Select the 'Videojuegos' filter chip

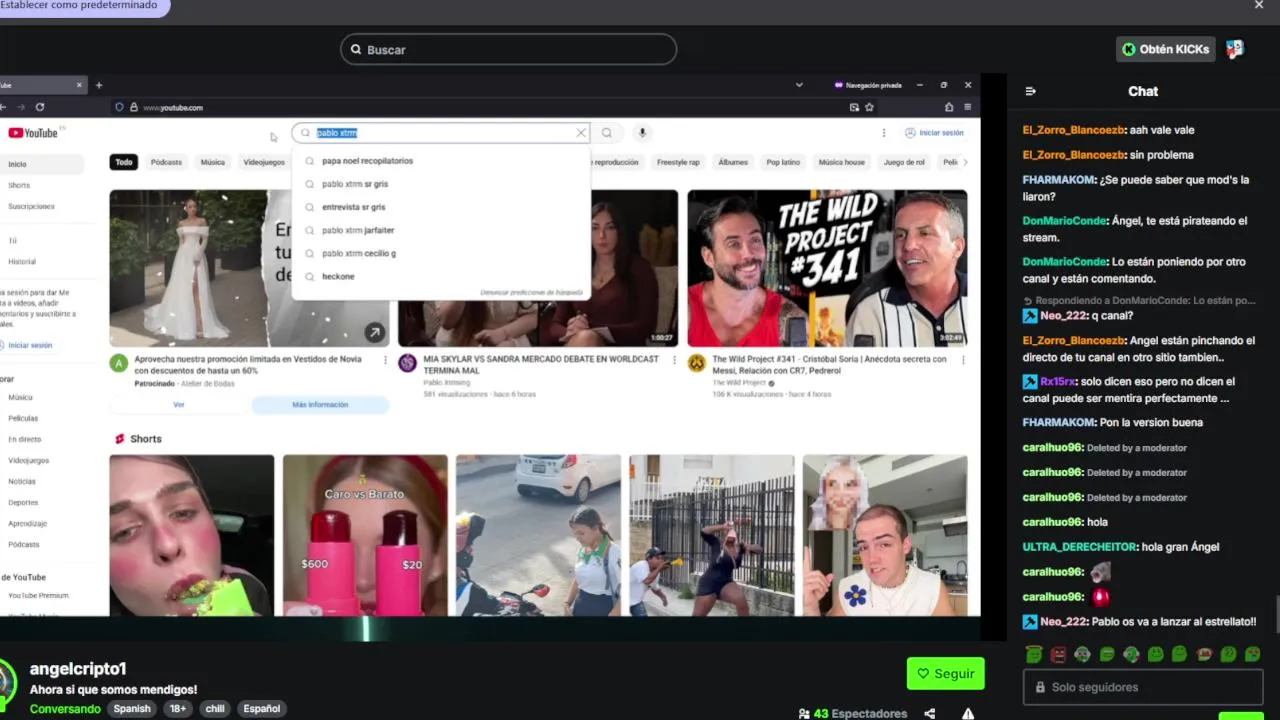pyautogui.click(x=264, y=162)
